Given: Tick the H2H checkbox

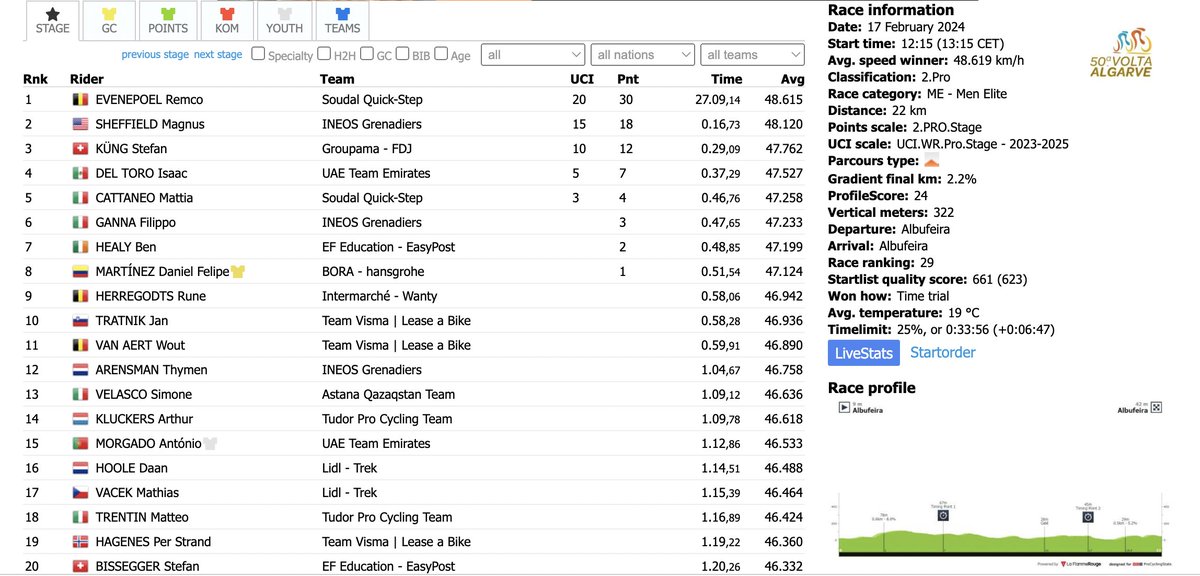Looking at the screenshot, I should point(324,54).
